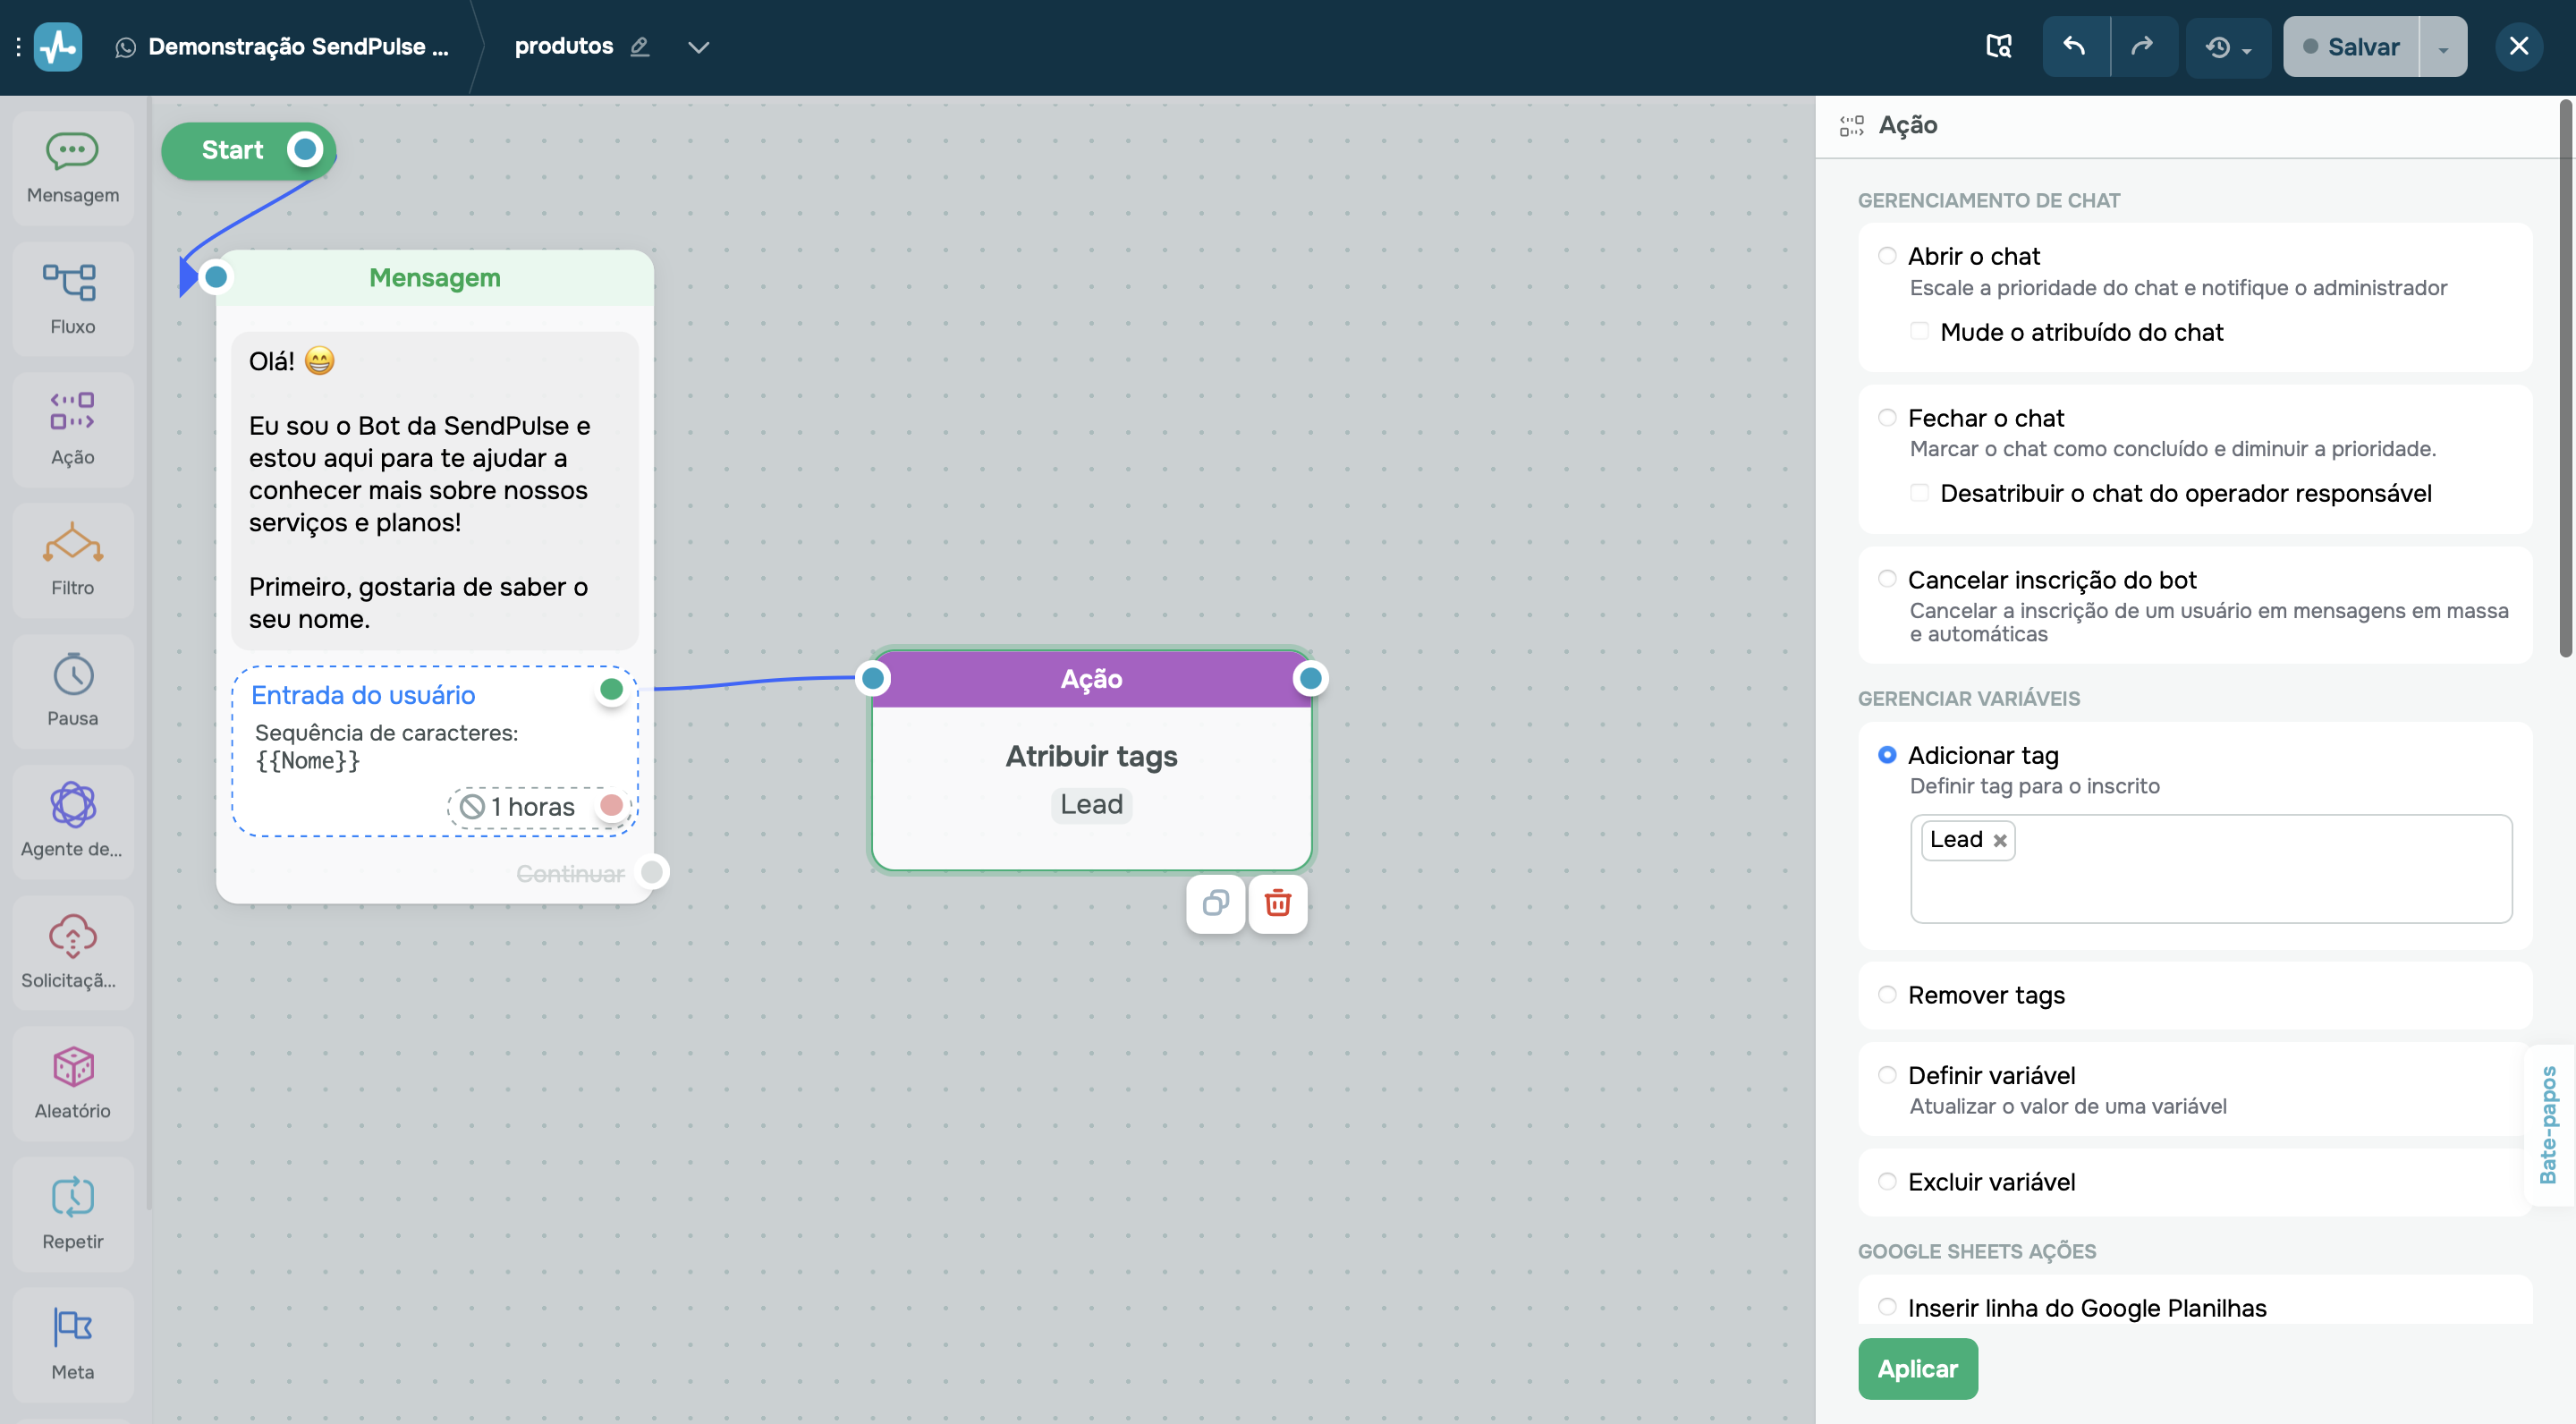
Task: Click the Start node output connector
Action: click(305, 150)
